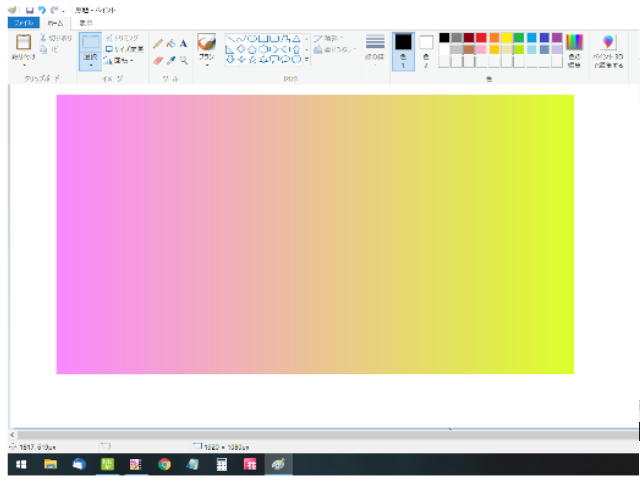Open the shape Fill dropdown

[x=335, y=49]
